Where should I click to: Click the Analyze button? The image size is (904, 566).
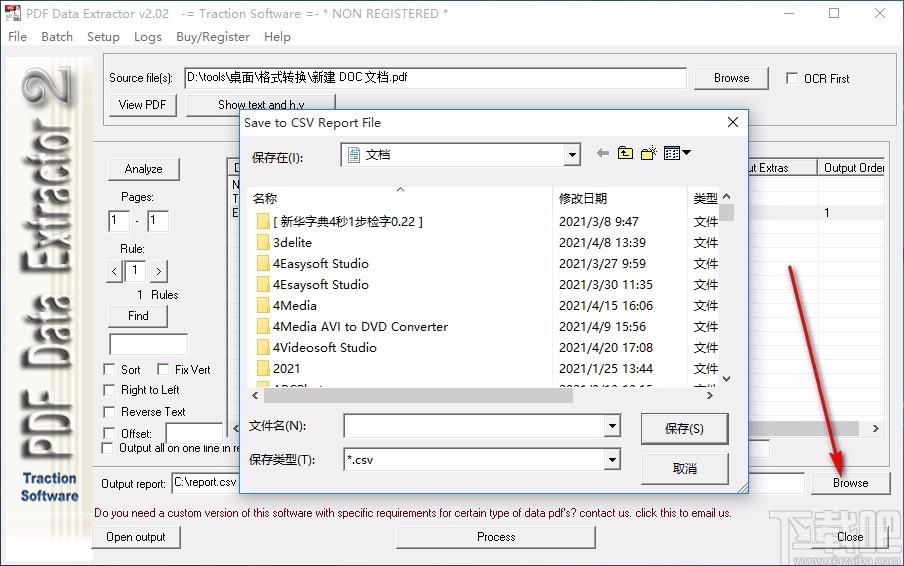(144, 169)
